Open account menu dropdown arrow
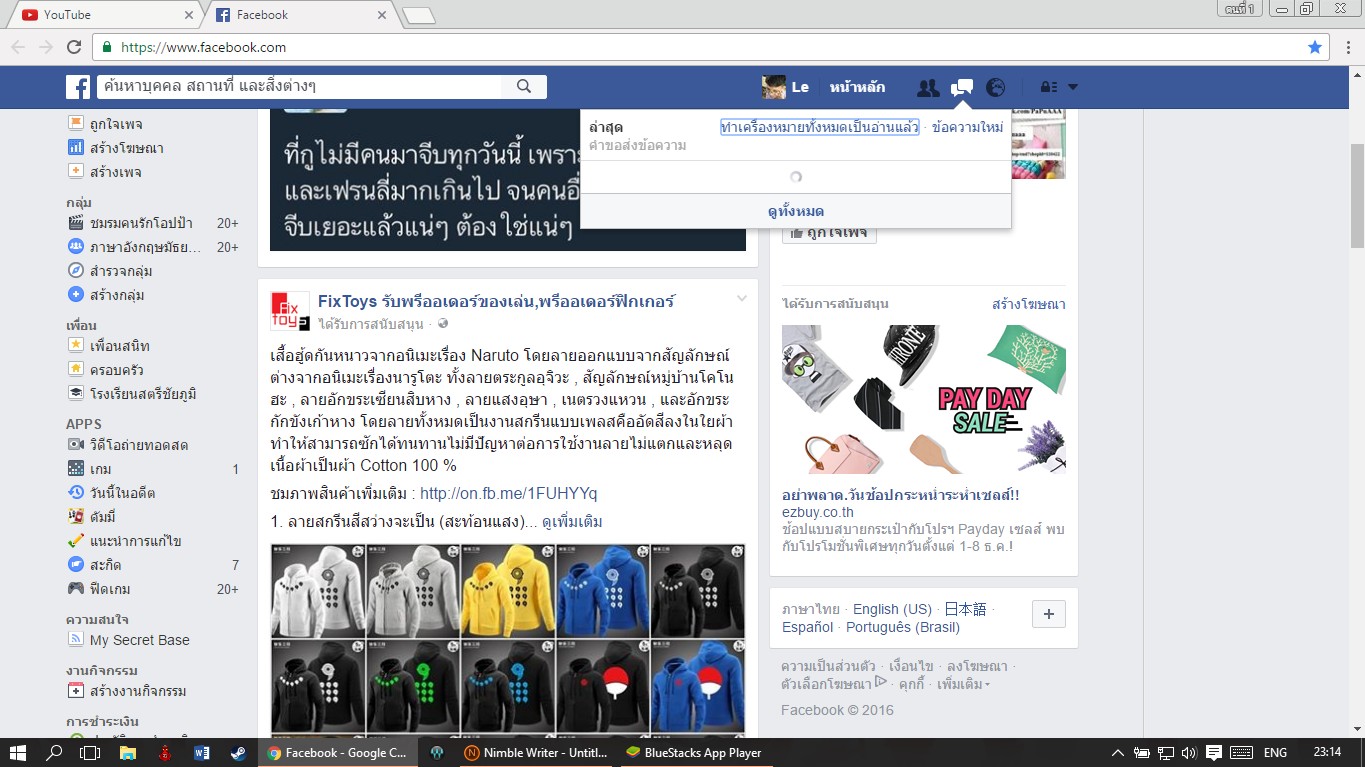This screenshot has height=767, width=1365. (1073, 87)
